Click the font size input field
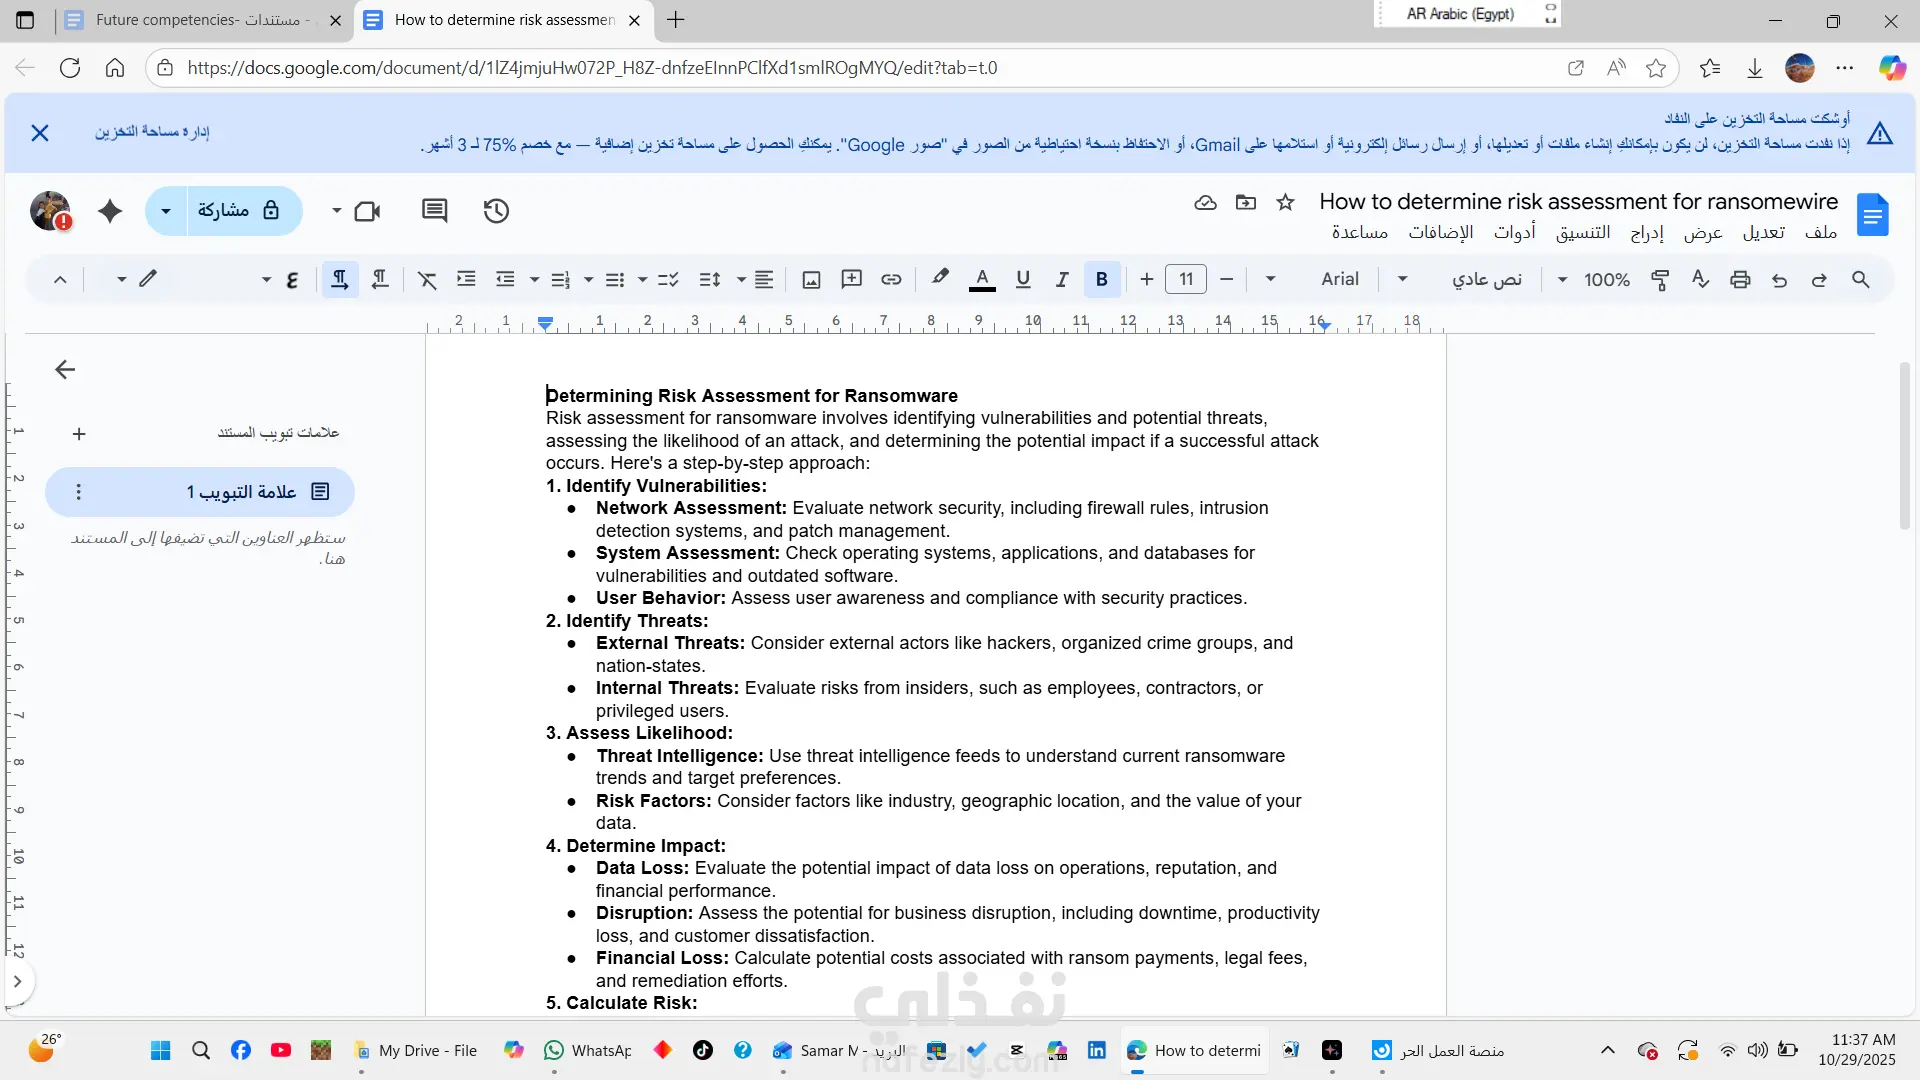The width and height of the screenshot is (1920, 1080). tap(1186, 280)
